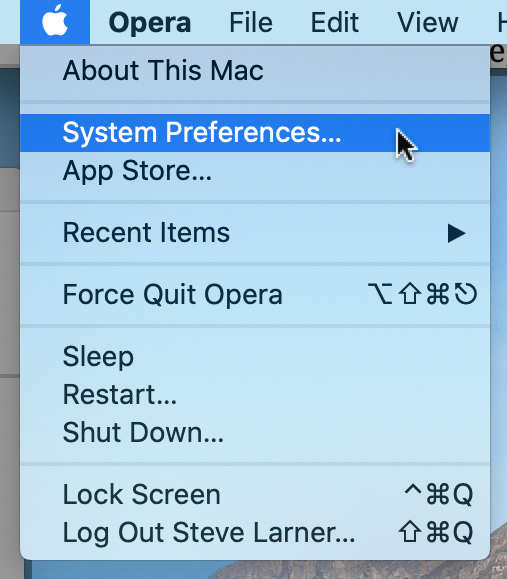Click the Lock Screen shortcut symbols

[438, 494]
